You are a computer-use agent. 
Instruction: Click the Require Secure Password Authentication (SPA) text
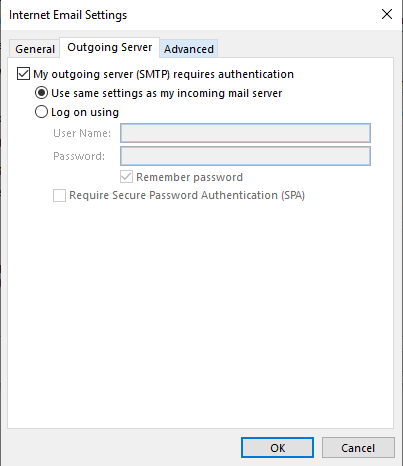coord(187,195)
